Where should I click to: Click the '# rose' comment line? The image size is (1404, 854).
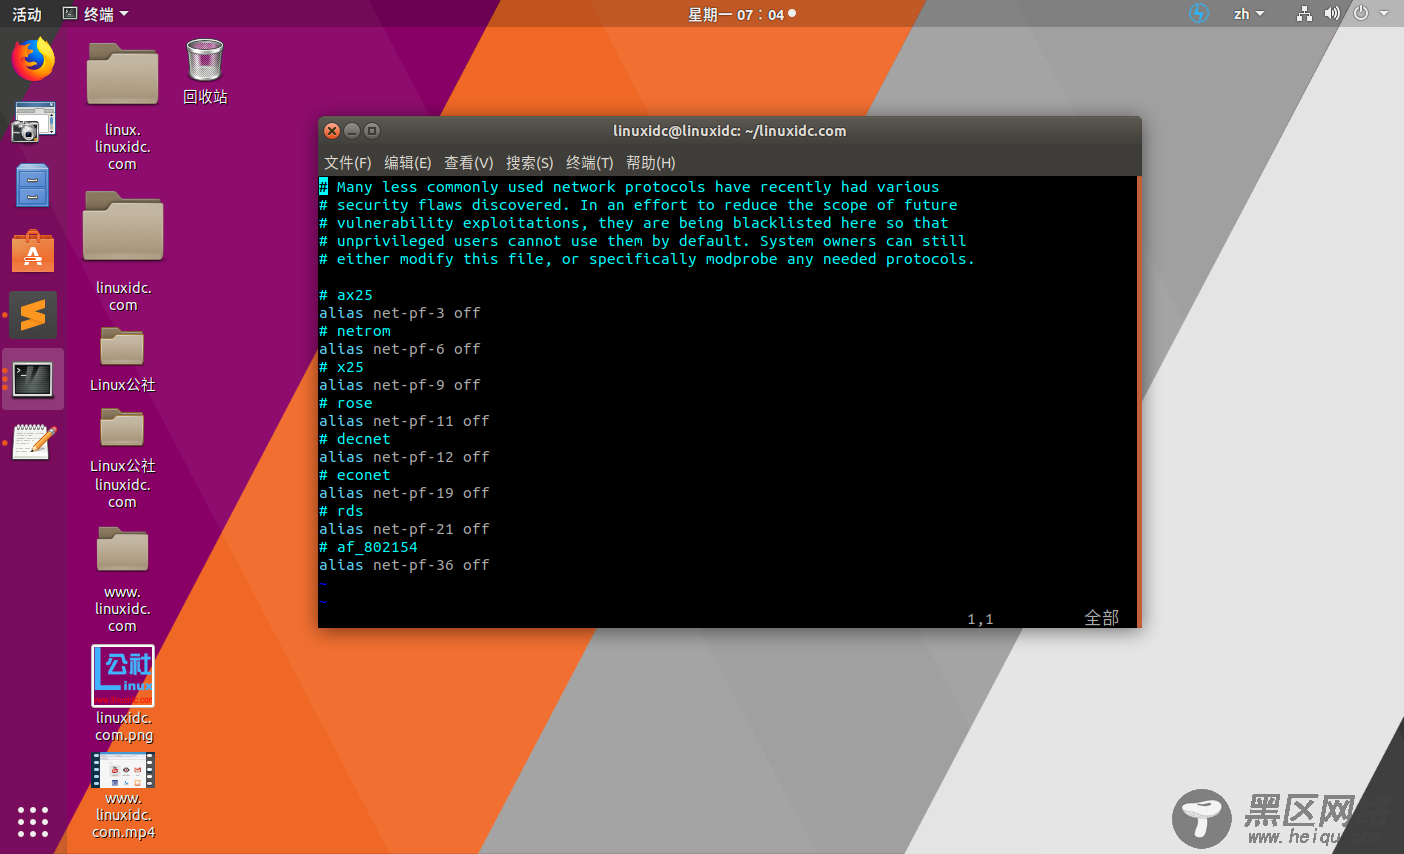tap(346, 403)
